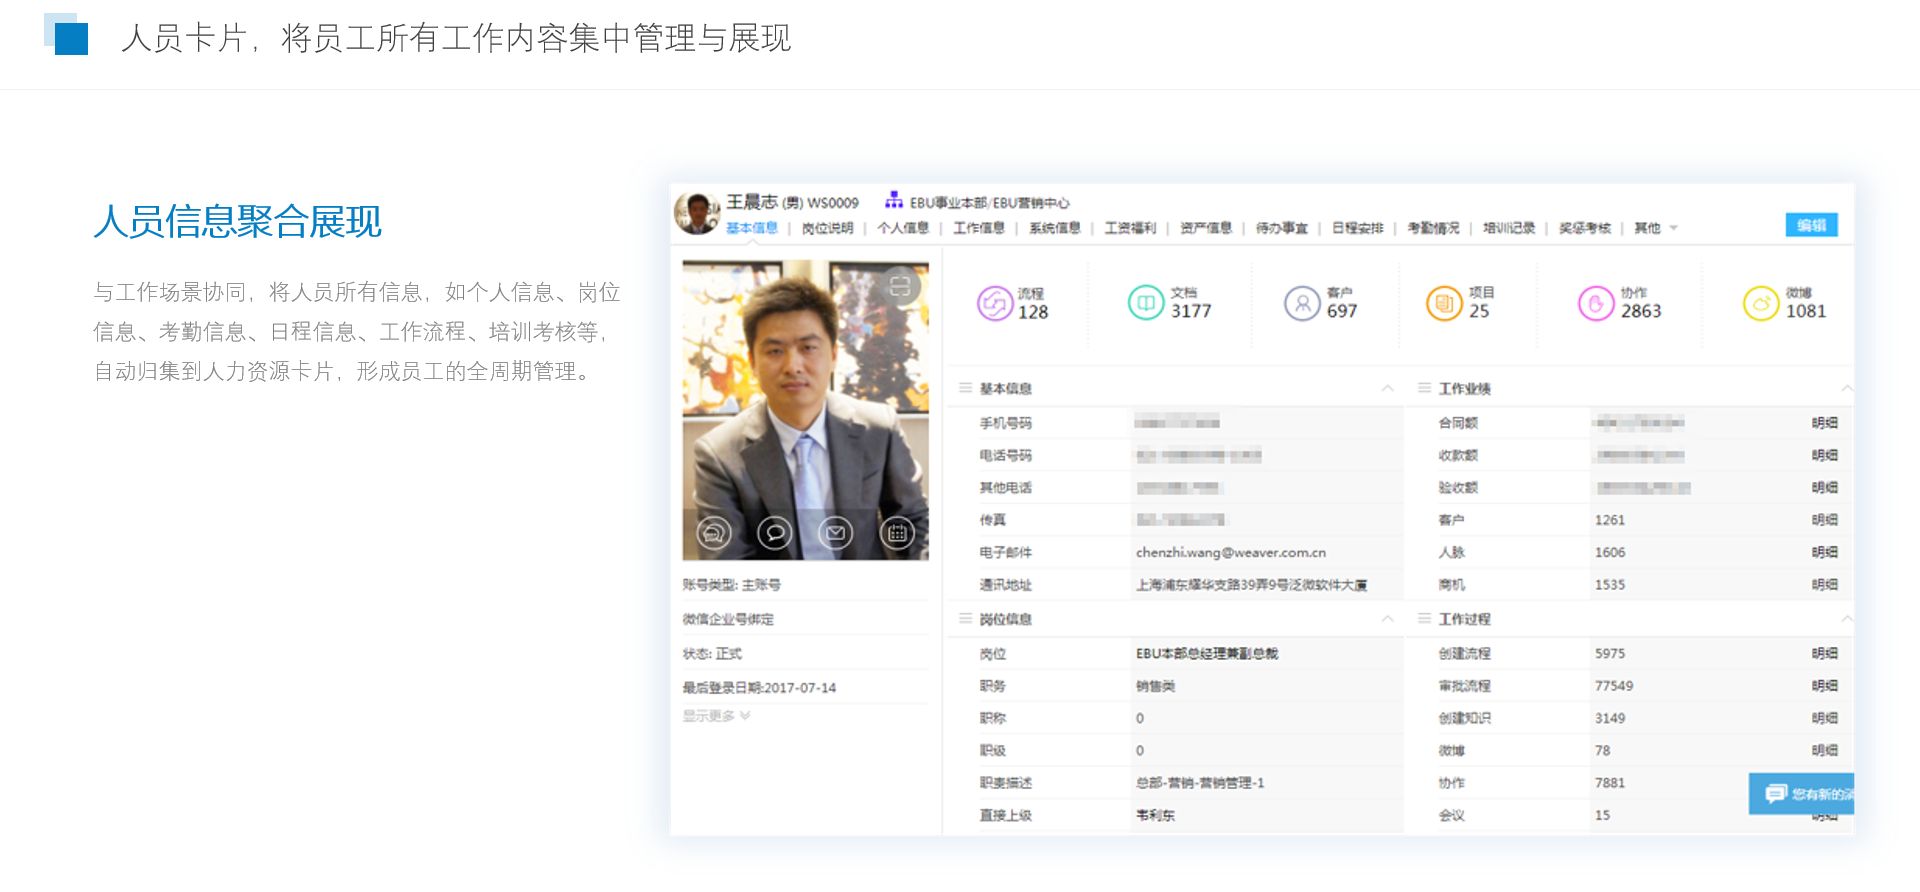Image resolution: width=1920 pixels, height=892 pixels.
Task: Switch to the 工资福利 tab
Action: (1130, 228)
